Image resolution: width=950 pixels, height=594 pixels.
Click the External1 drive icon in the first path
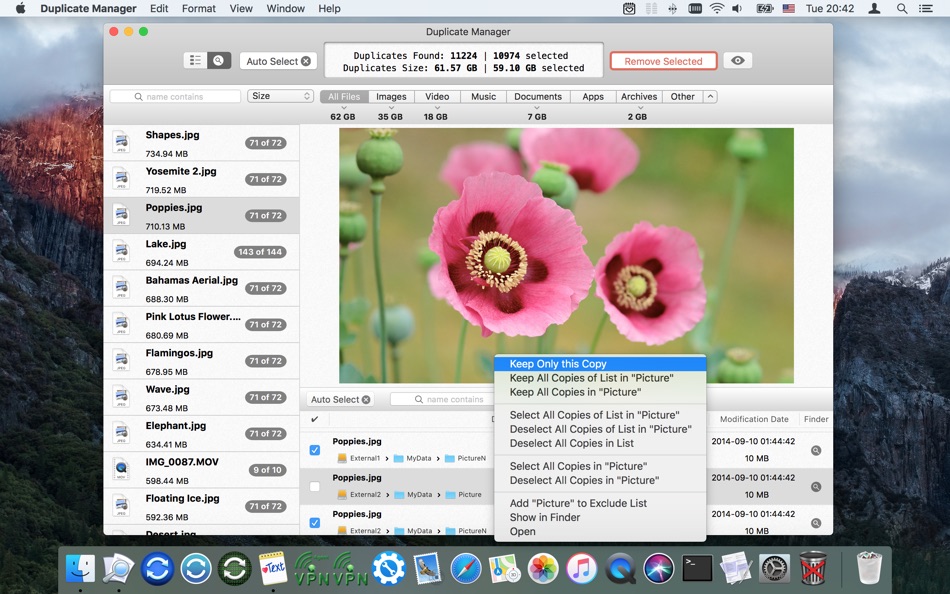tap(342, 458)
